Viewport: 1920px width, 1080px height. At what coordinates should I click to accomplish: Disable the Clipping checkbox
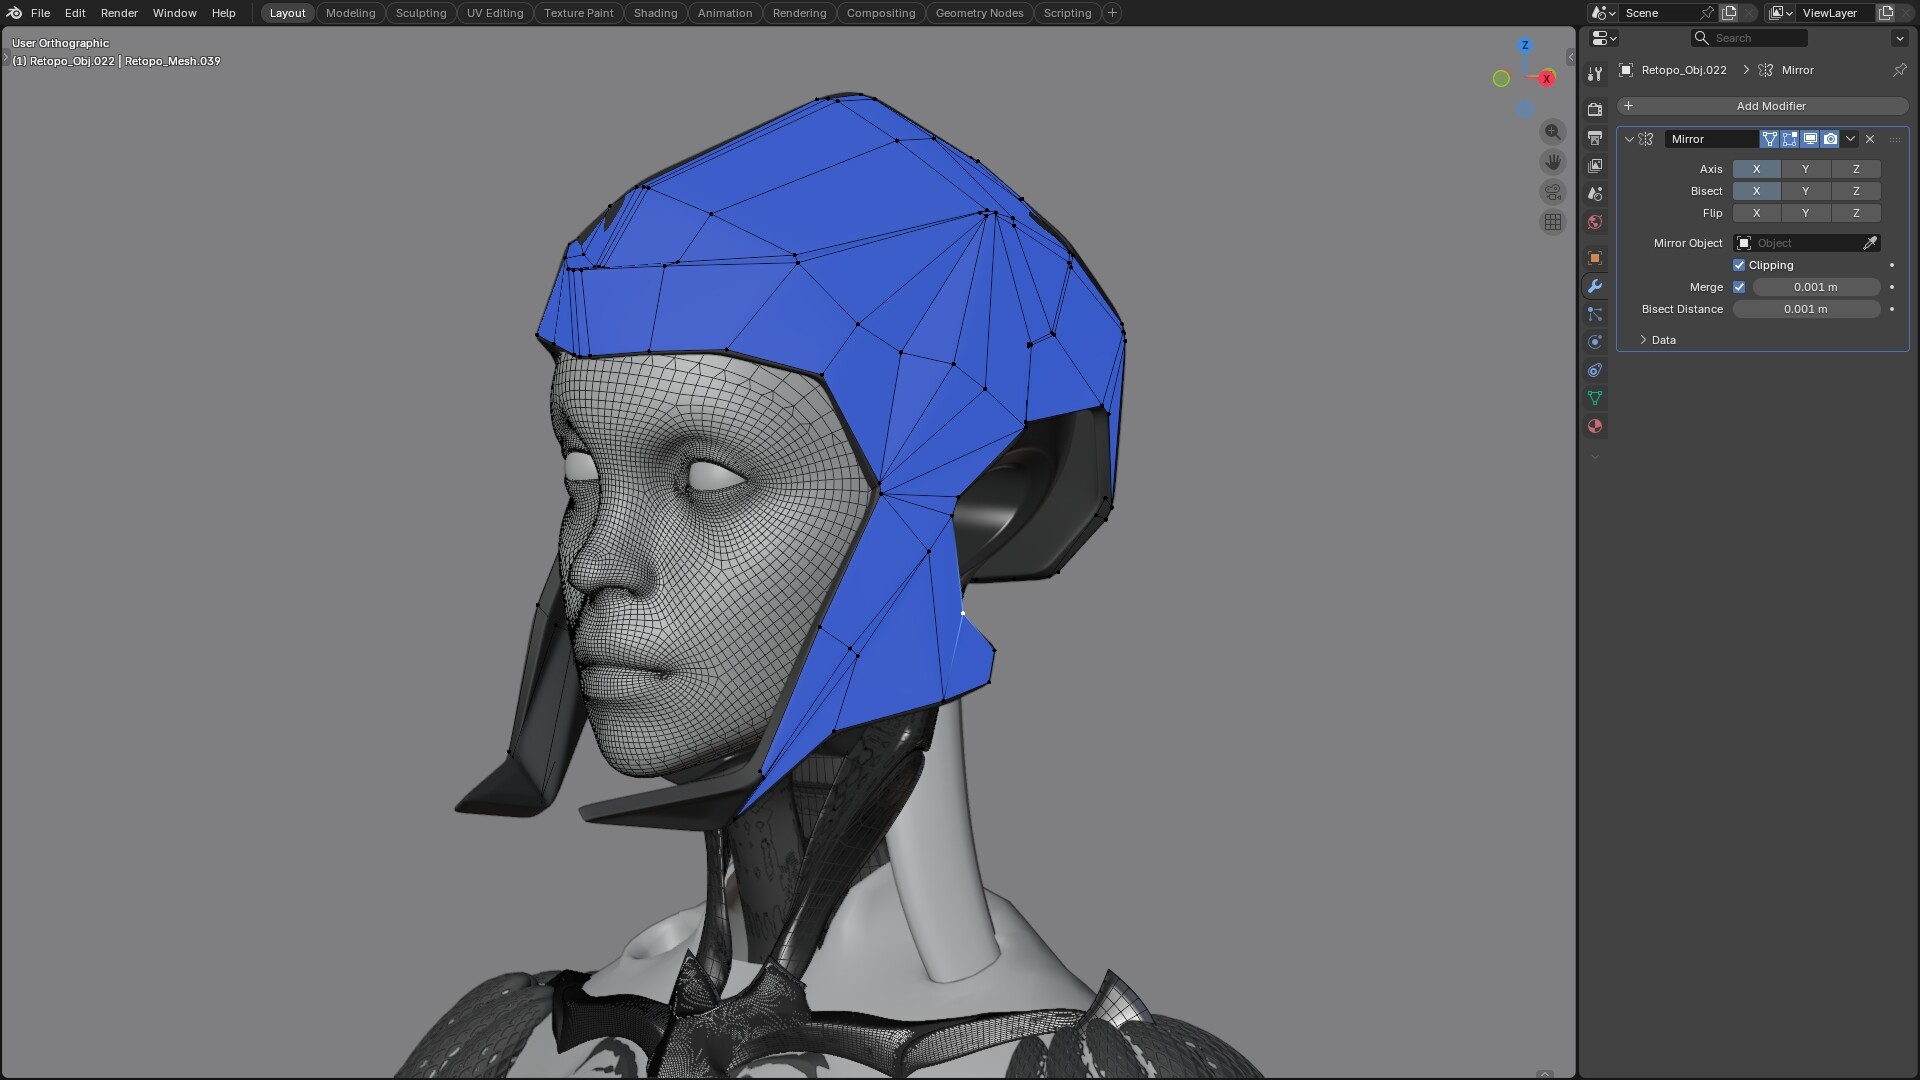pos(1739,265)
